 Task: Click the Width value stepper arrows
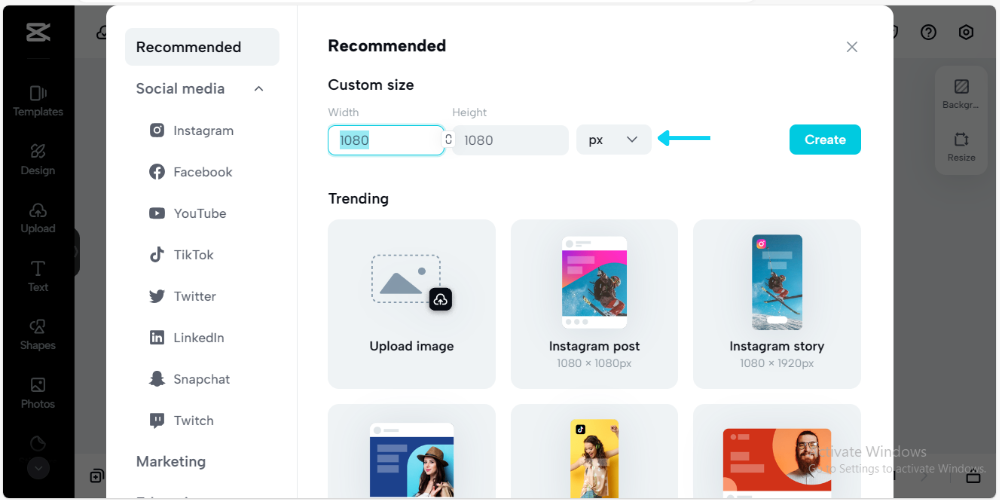tap(448, 140)
